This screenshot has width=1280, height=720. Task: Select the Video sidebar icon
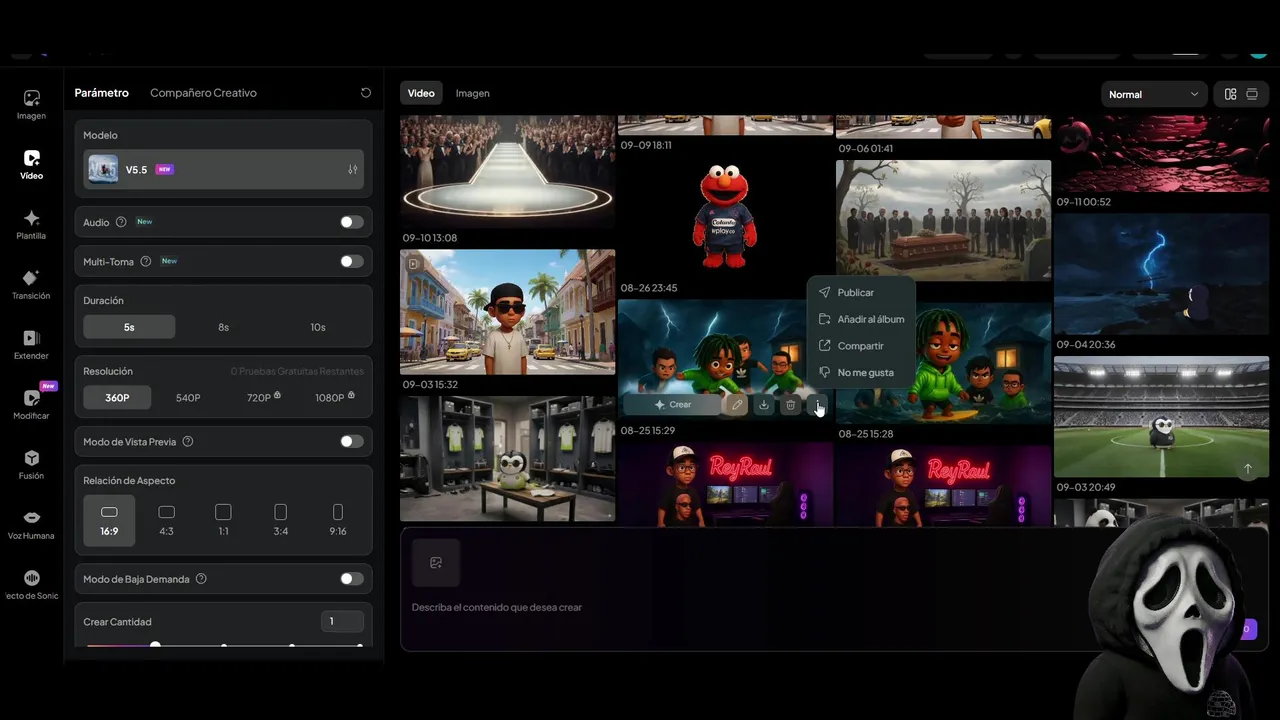31,164
